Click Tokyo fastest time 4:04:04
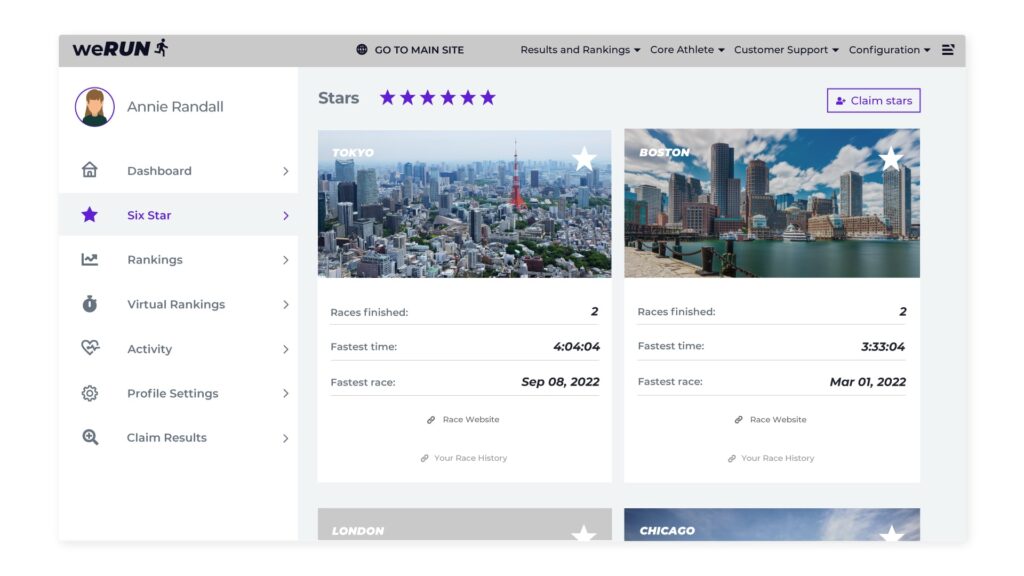Viewport: 1024px width, 576px height. (576, 347)
